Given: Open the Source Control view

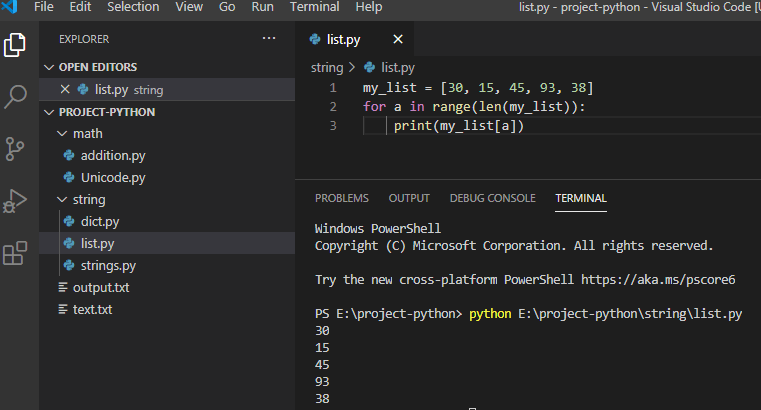Looking at the screenshot, I should [15, 148].
